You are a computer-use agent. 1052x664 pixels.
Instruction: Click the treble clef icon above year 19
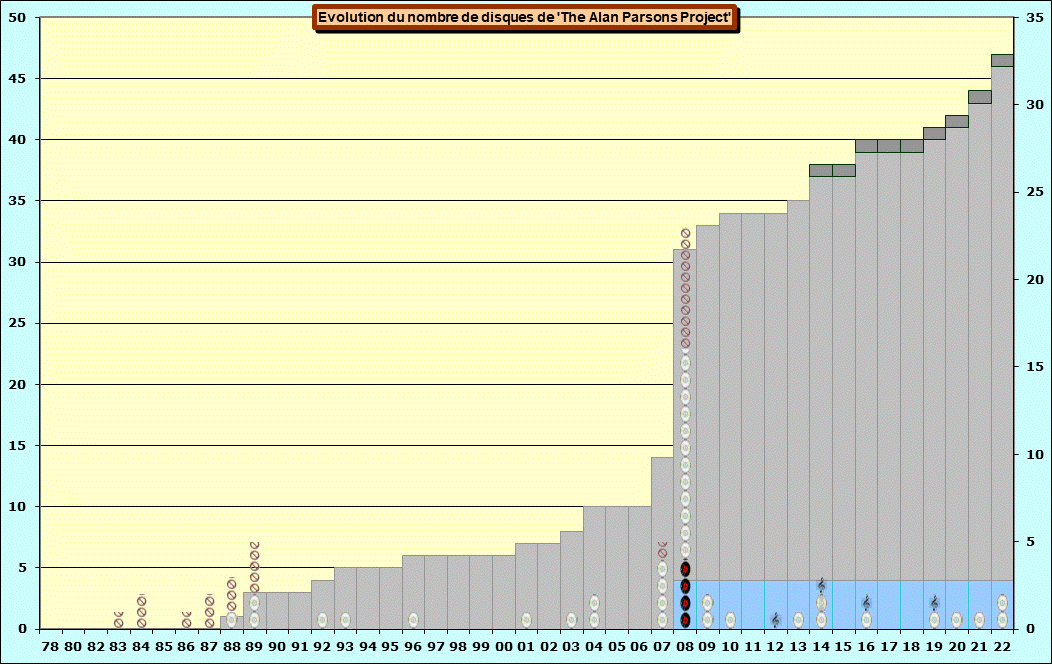coord(934,603)
